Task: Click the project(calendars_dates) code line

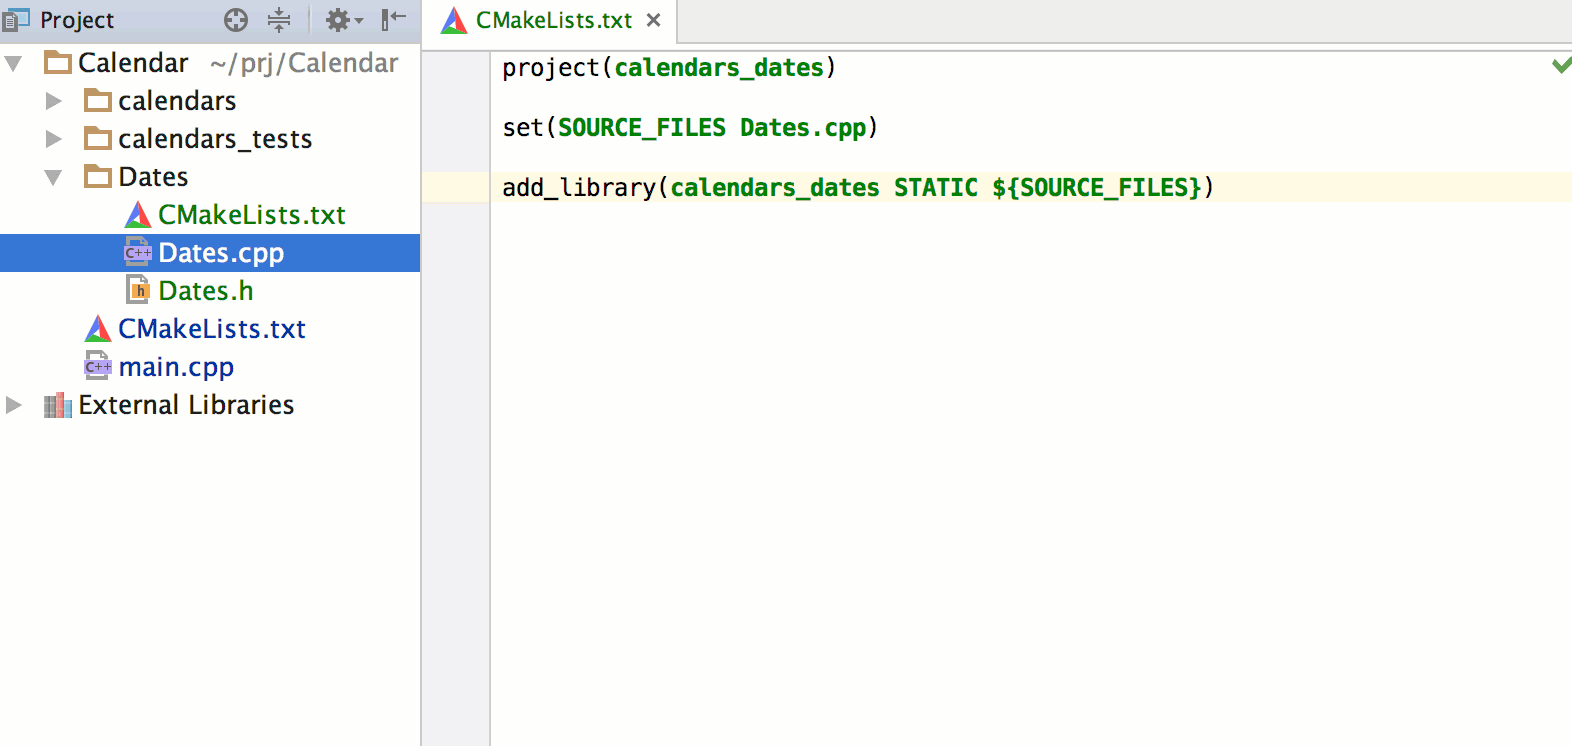Action: click(669, 68)
